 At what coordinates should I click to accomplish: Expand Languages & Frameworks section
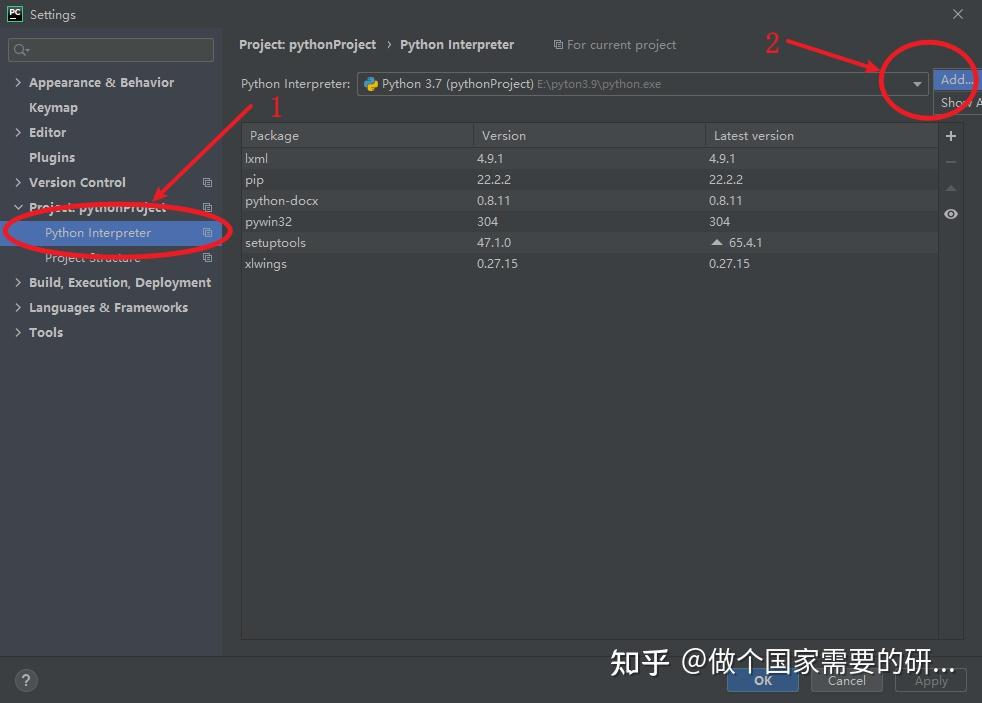[18, 307]
